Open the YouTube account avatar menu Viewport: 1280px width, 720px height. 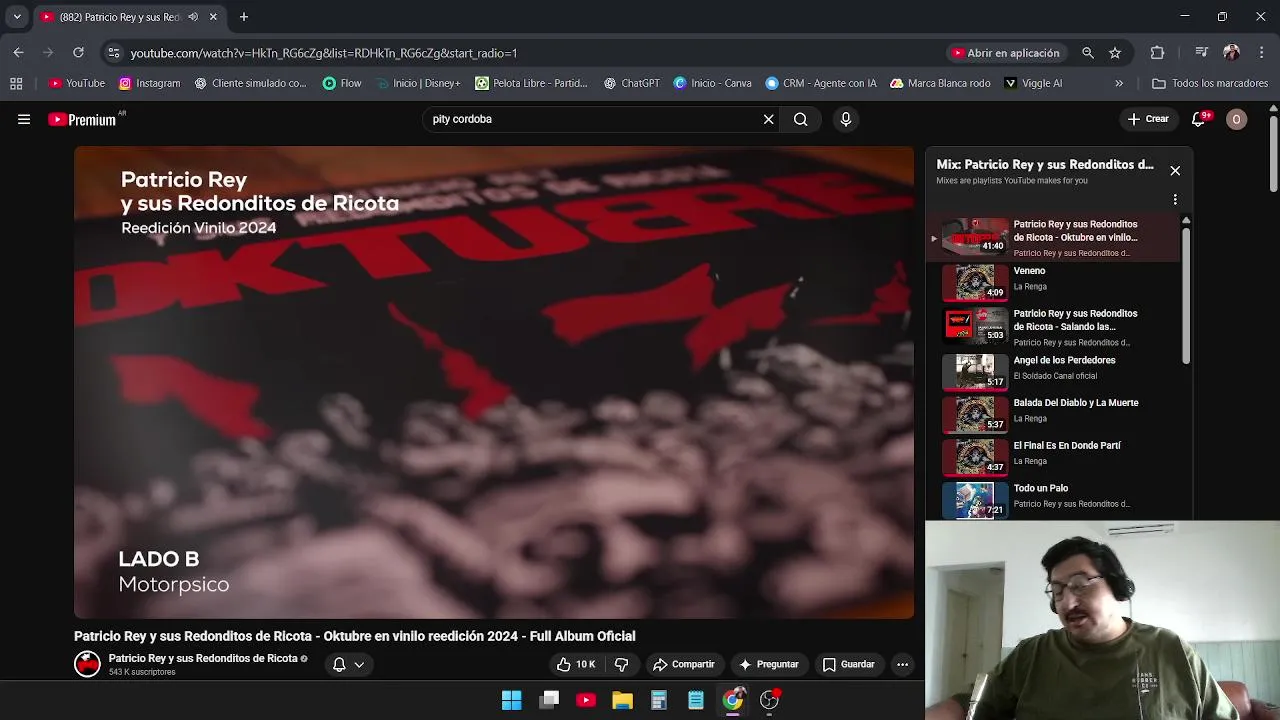tap(1236, 119)
